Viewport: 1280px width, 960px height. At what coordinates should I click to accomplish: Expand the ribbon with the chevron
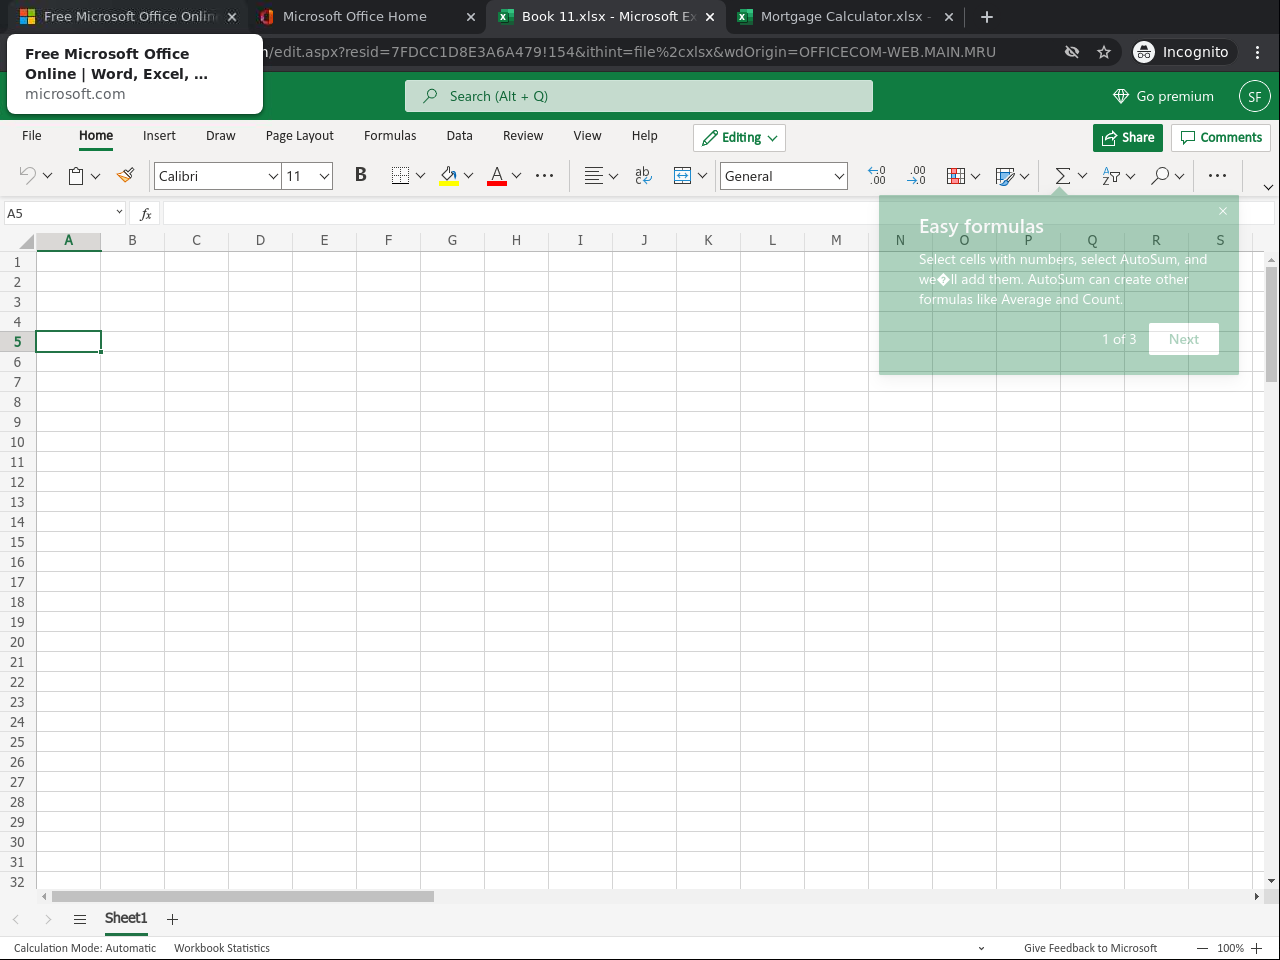pos(1268,187)
